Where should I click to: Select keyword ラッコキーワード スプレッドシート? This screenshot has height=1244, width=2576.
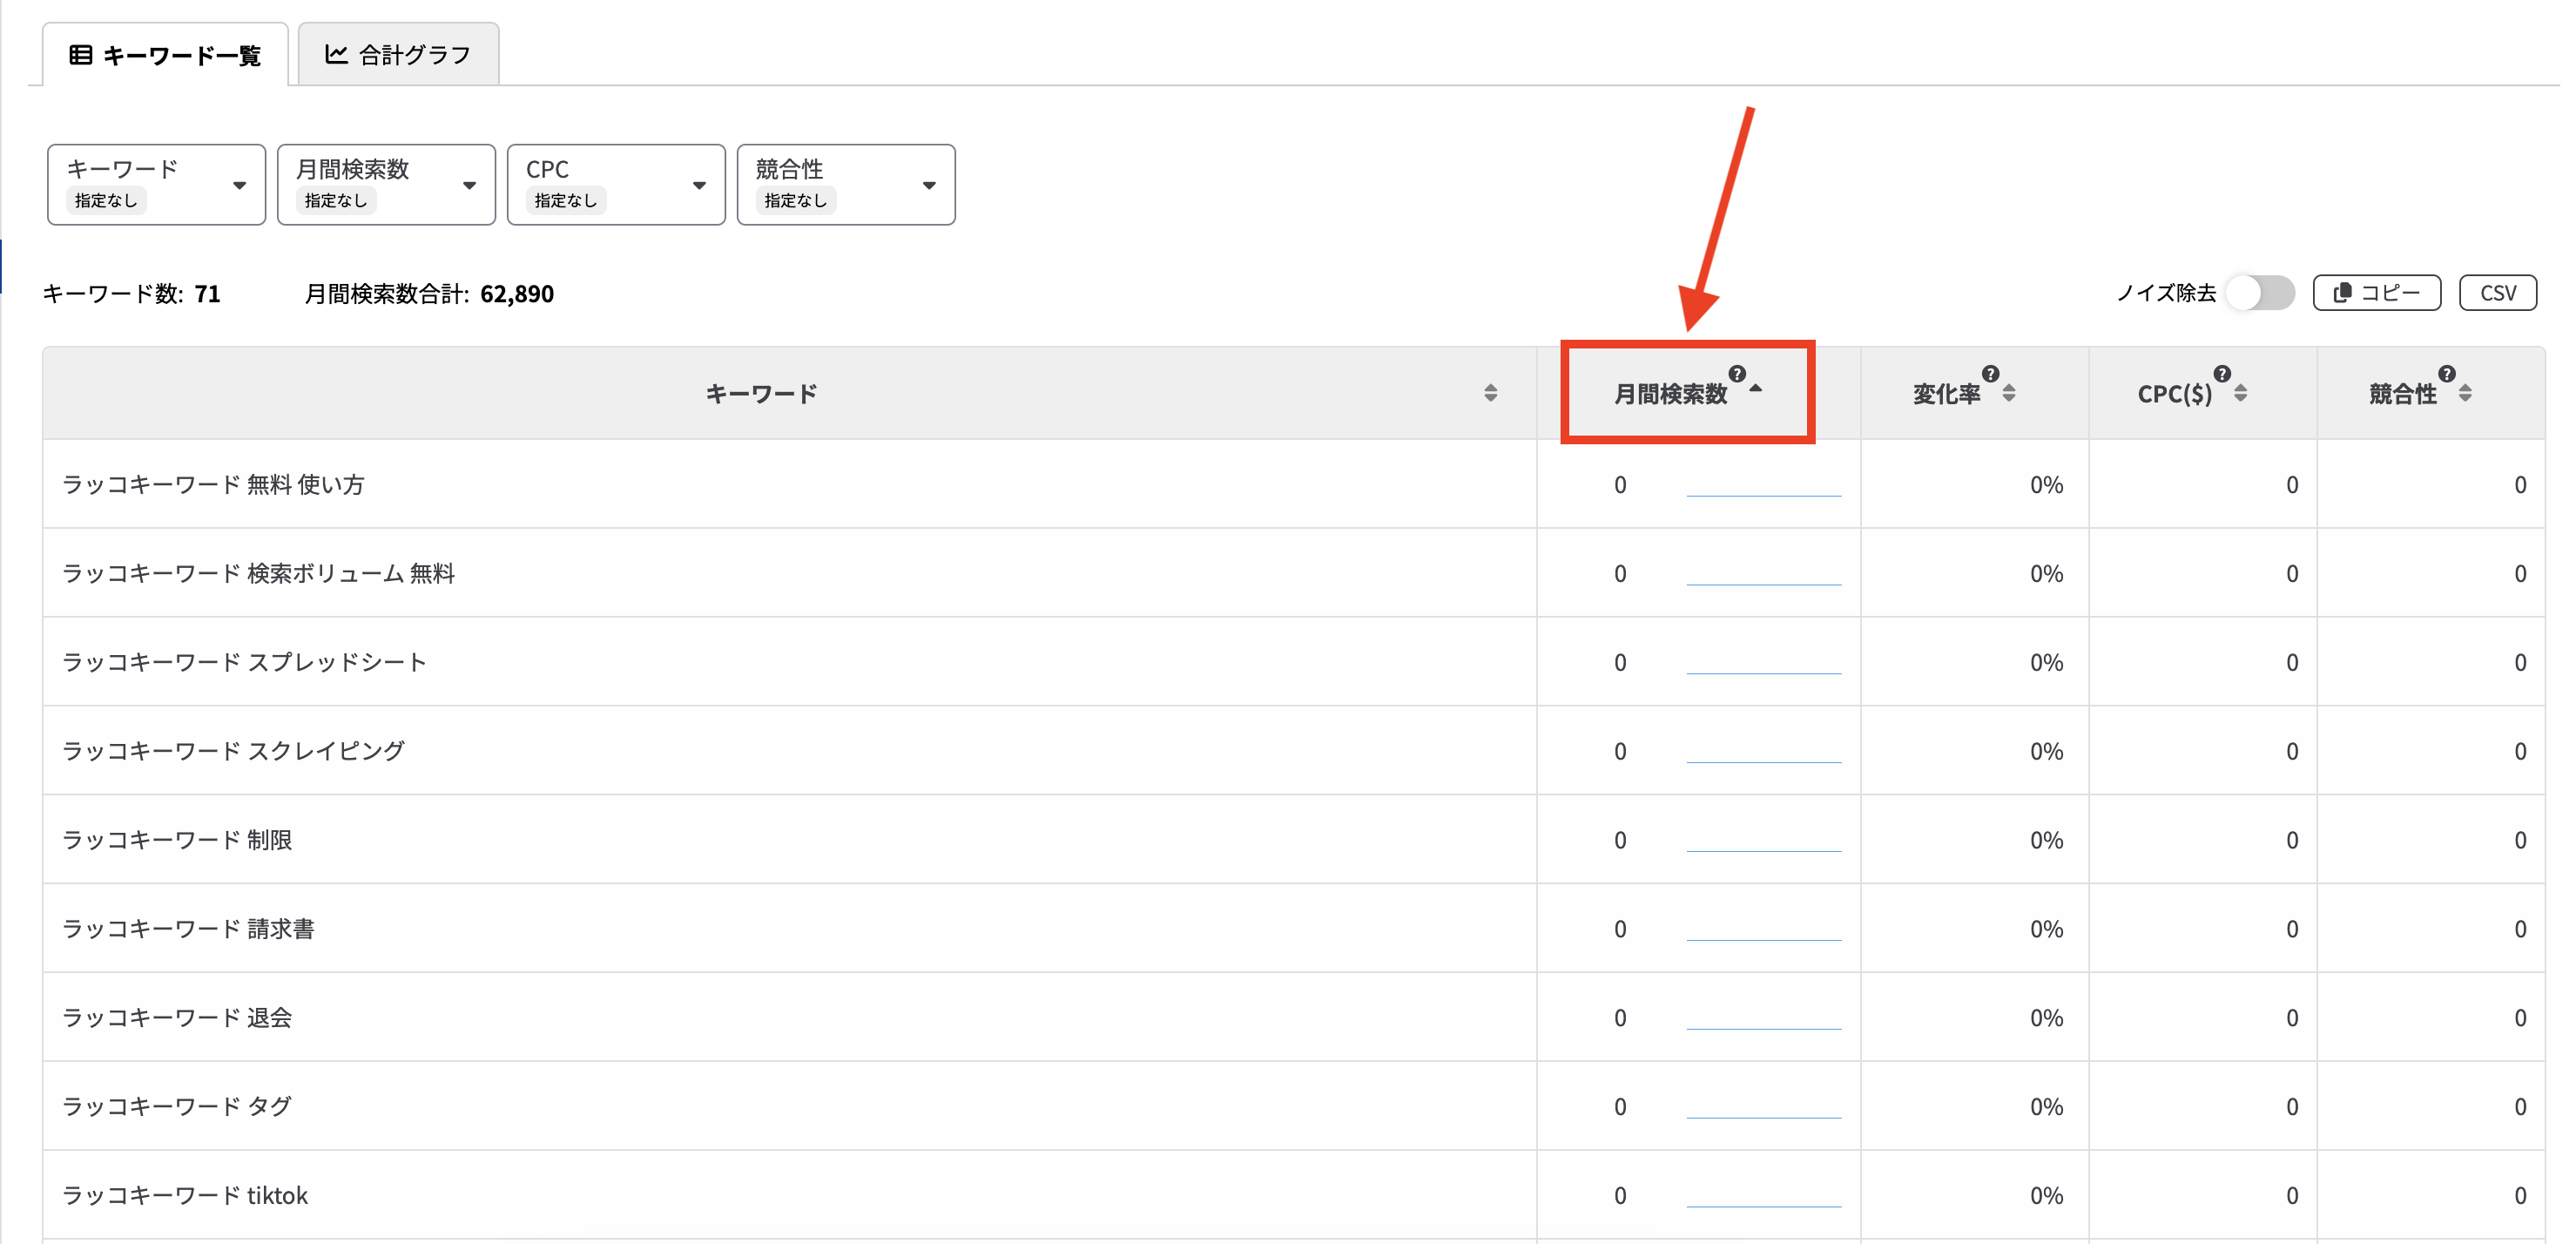pos(244,663)
